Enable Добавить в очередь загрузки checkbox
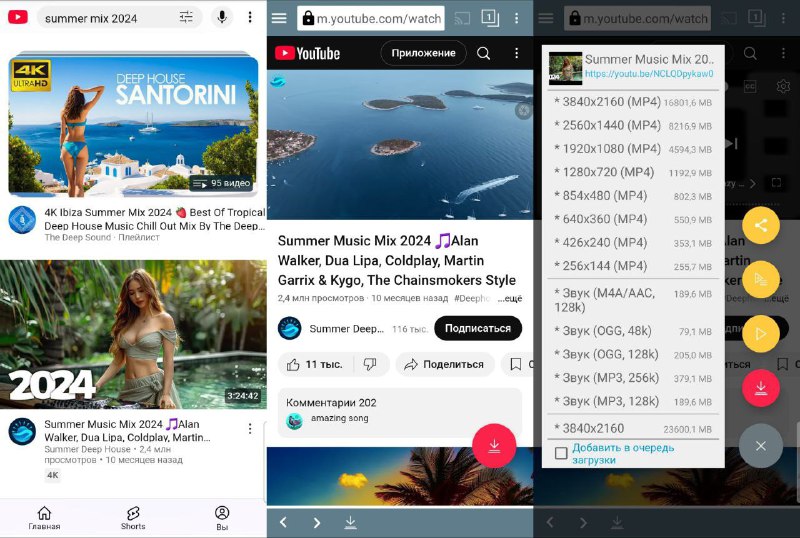The image size is (800, 538). pos(561,453)
